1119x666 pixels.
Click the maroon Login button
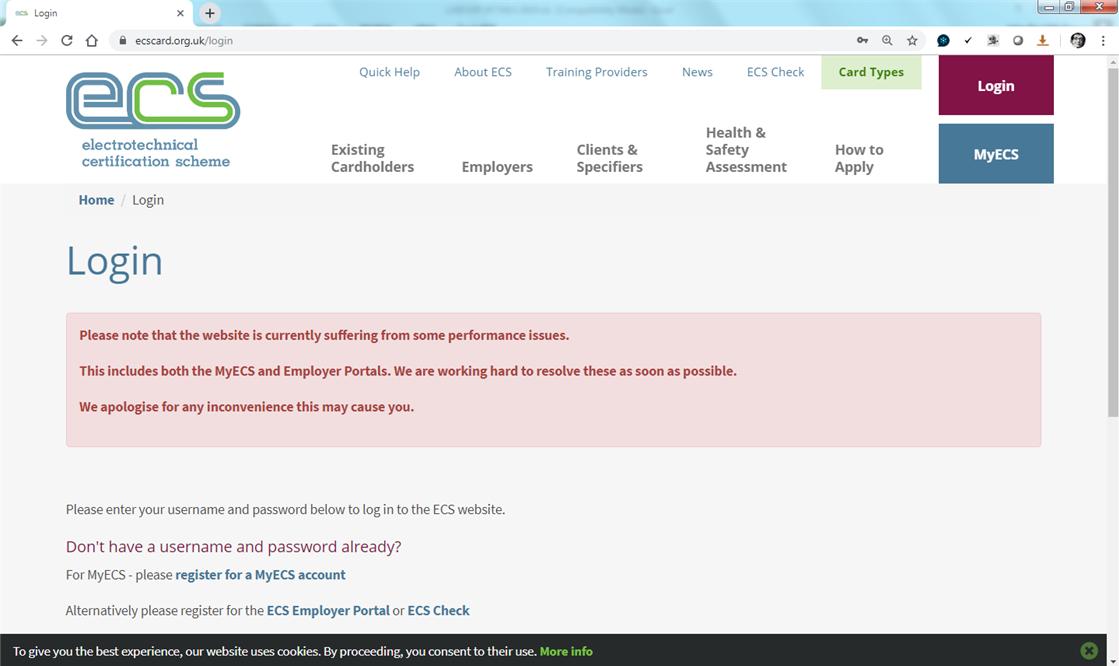pyautogui.click(x=996, y=86)
